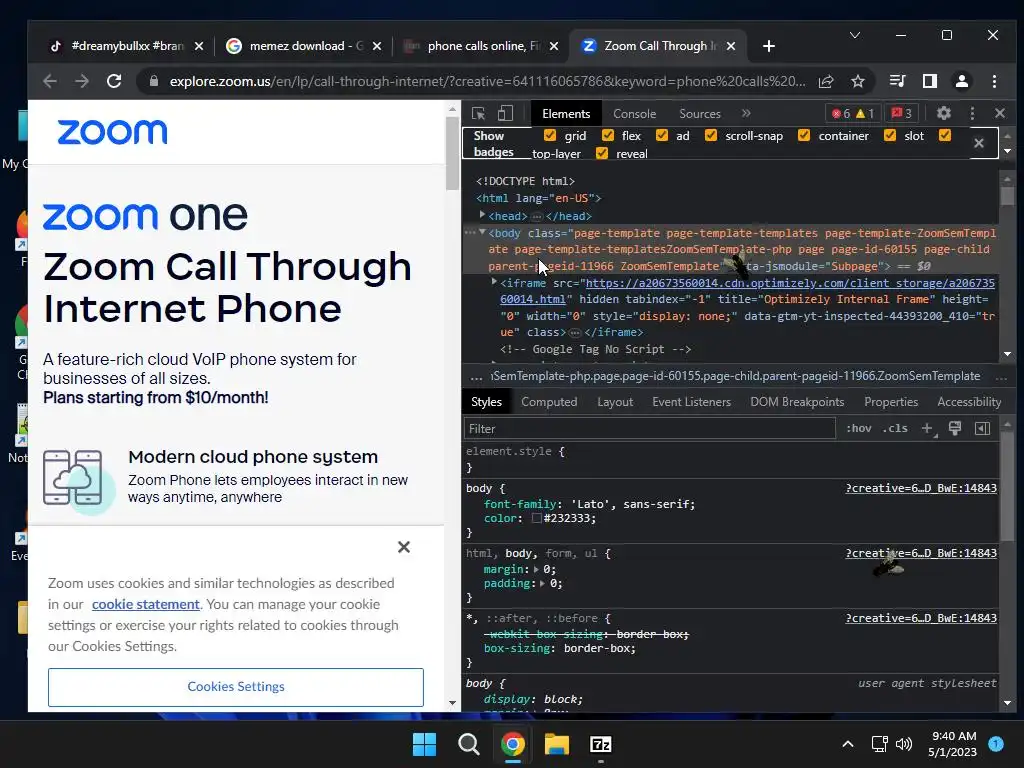Screen dimensions: 1024x768
Task: Open the cookie statement link
Action: tap(146, 604)
